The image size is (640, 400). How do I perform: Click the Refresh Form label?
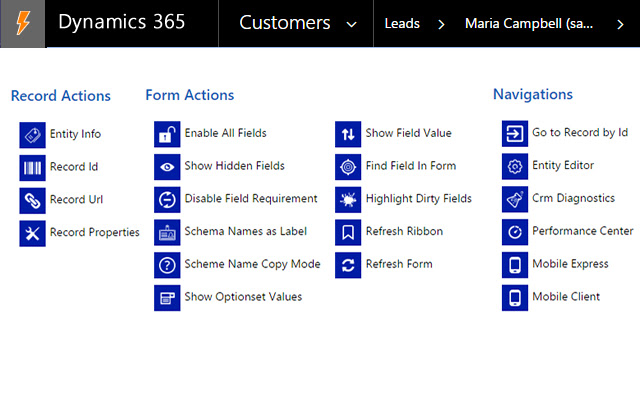coord(399,264)
